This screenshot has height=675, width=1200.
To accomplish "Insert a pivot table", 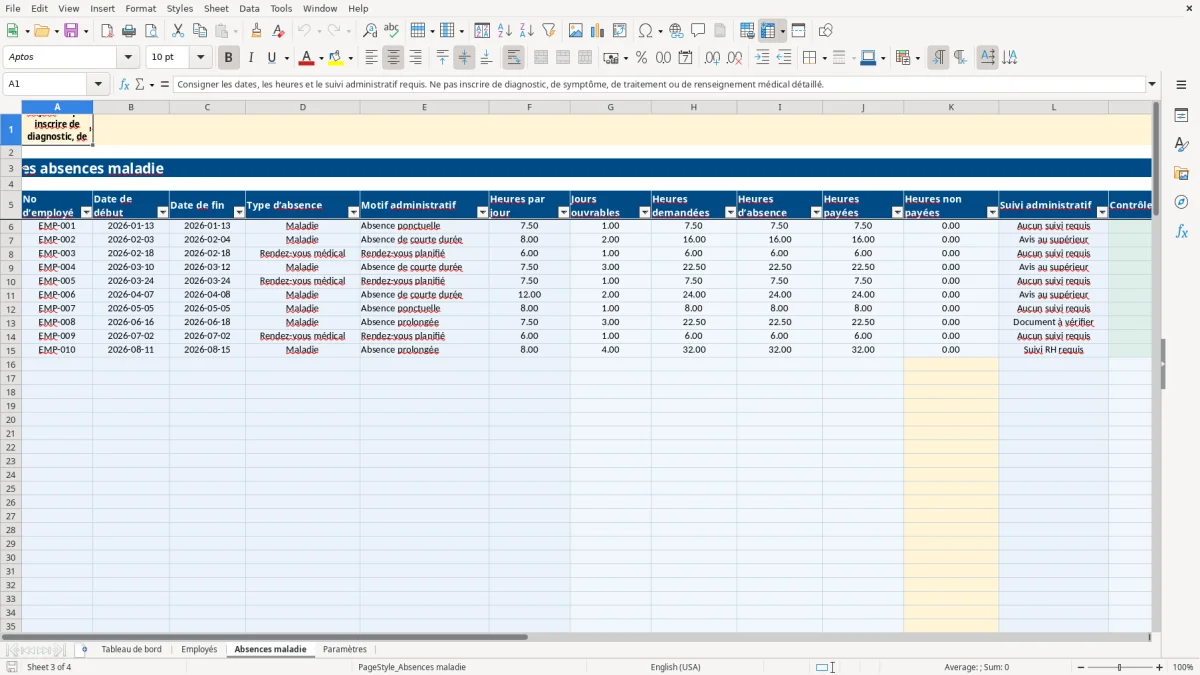I will tap(620, 31).
